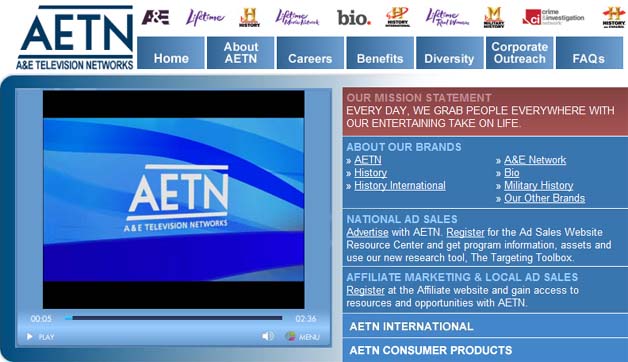This screenshot has width=628, height=362.
Task: Open the History International logo
Action: pos(398,17)
